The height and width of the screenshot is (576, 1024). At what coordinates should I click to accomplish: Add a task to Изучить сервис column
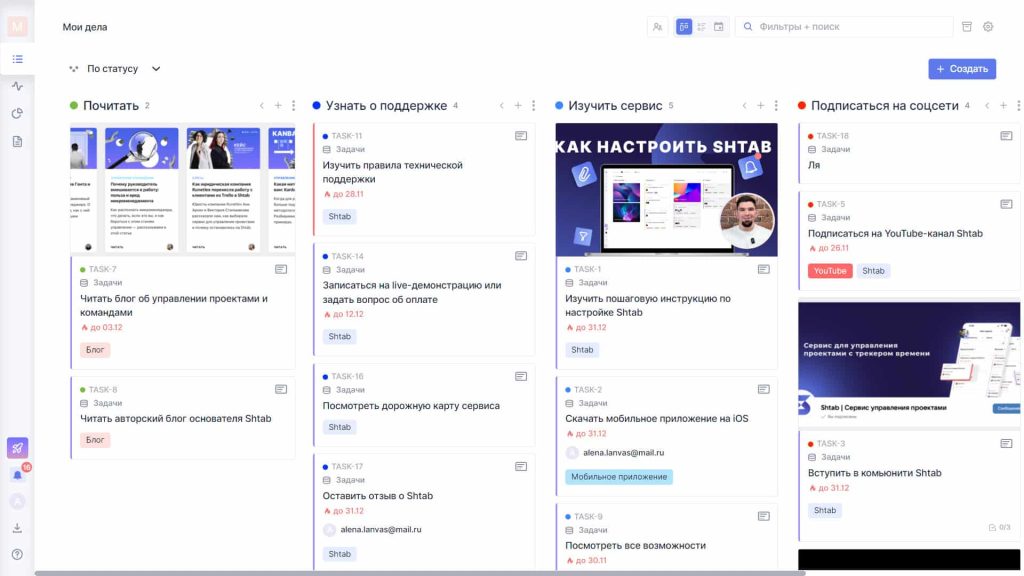[760, 106]
